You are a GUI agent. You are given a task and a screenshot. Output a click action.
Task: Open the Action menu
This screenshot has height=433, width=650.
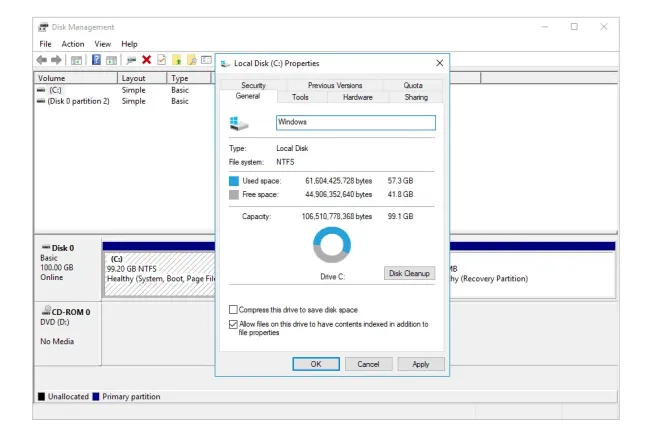pos(73,44)
